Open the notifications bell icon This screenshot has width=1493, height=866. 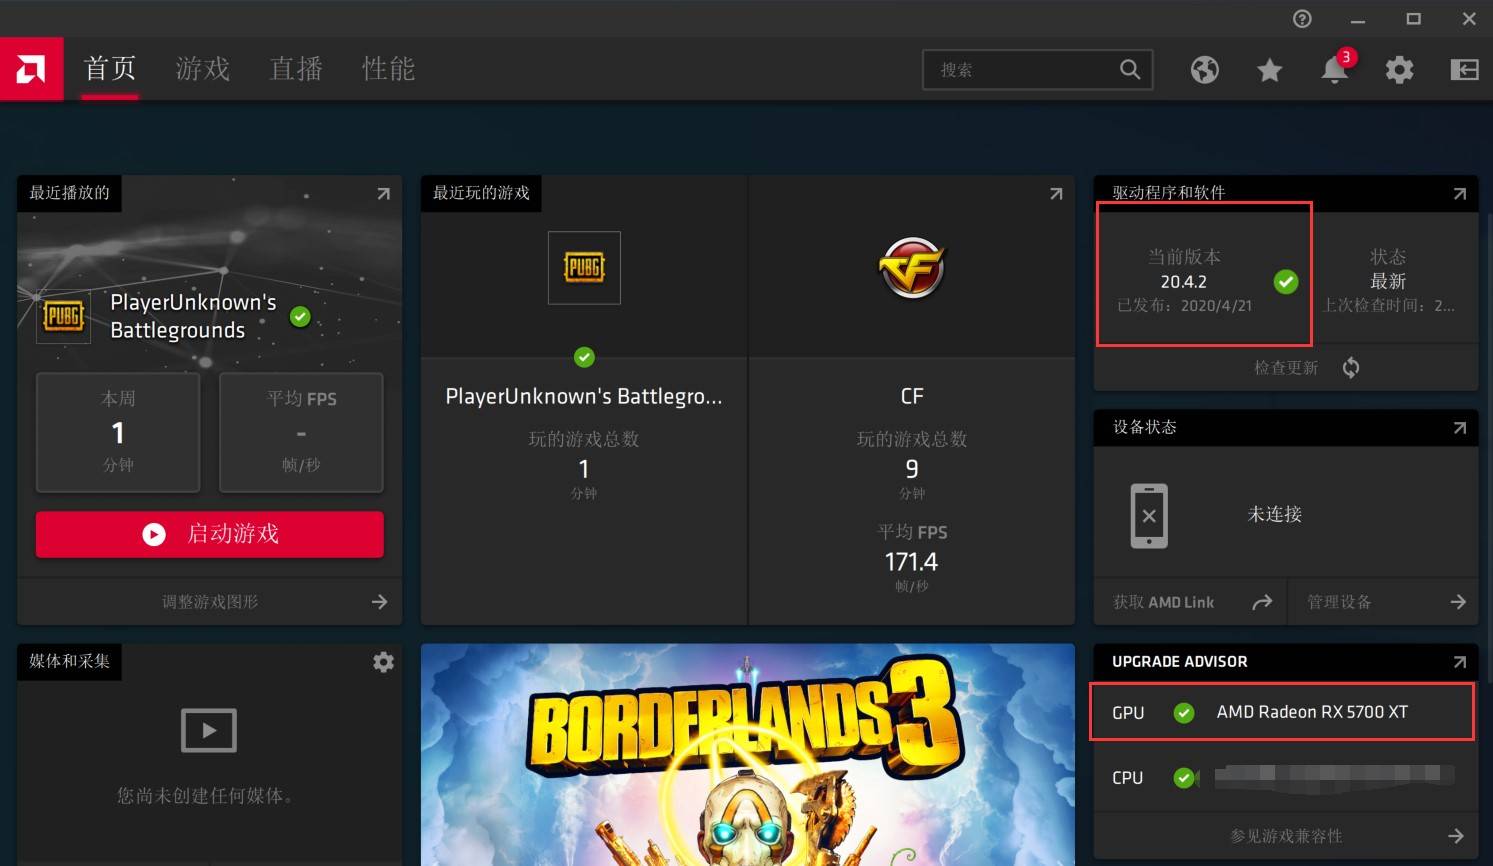click(x=1335, y=70)
